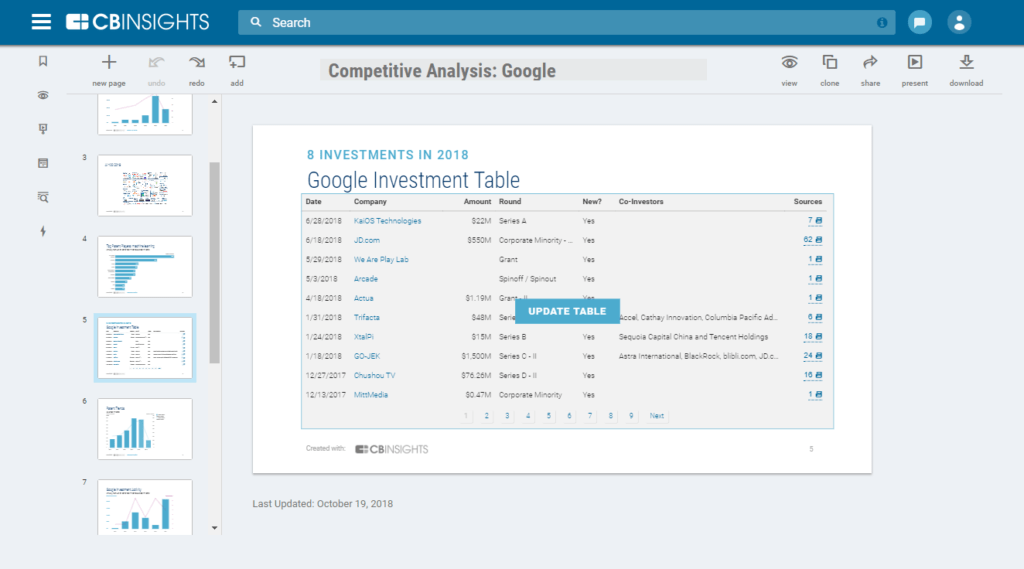Open sources icon for XtalPi row
The height and width of the screenshot is (569, 1024).
coord(818,336)
